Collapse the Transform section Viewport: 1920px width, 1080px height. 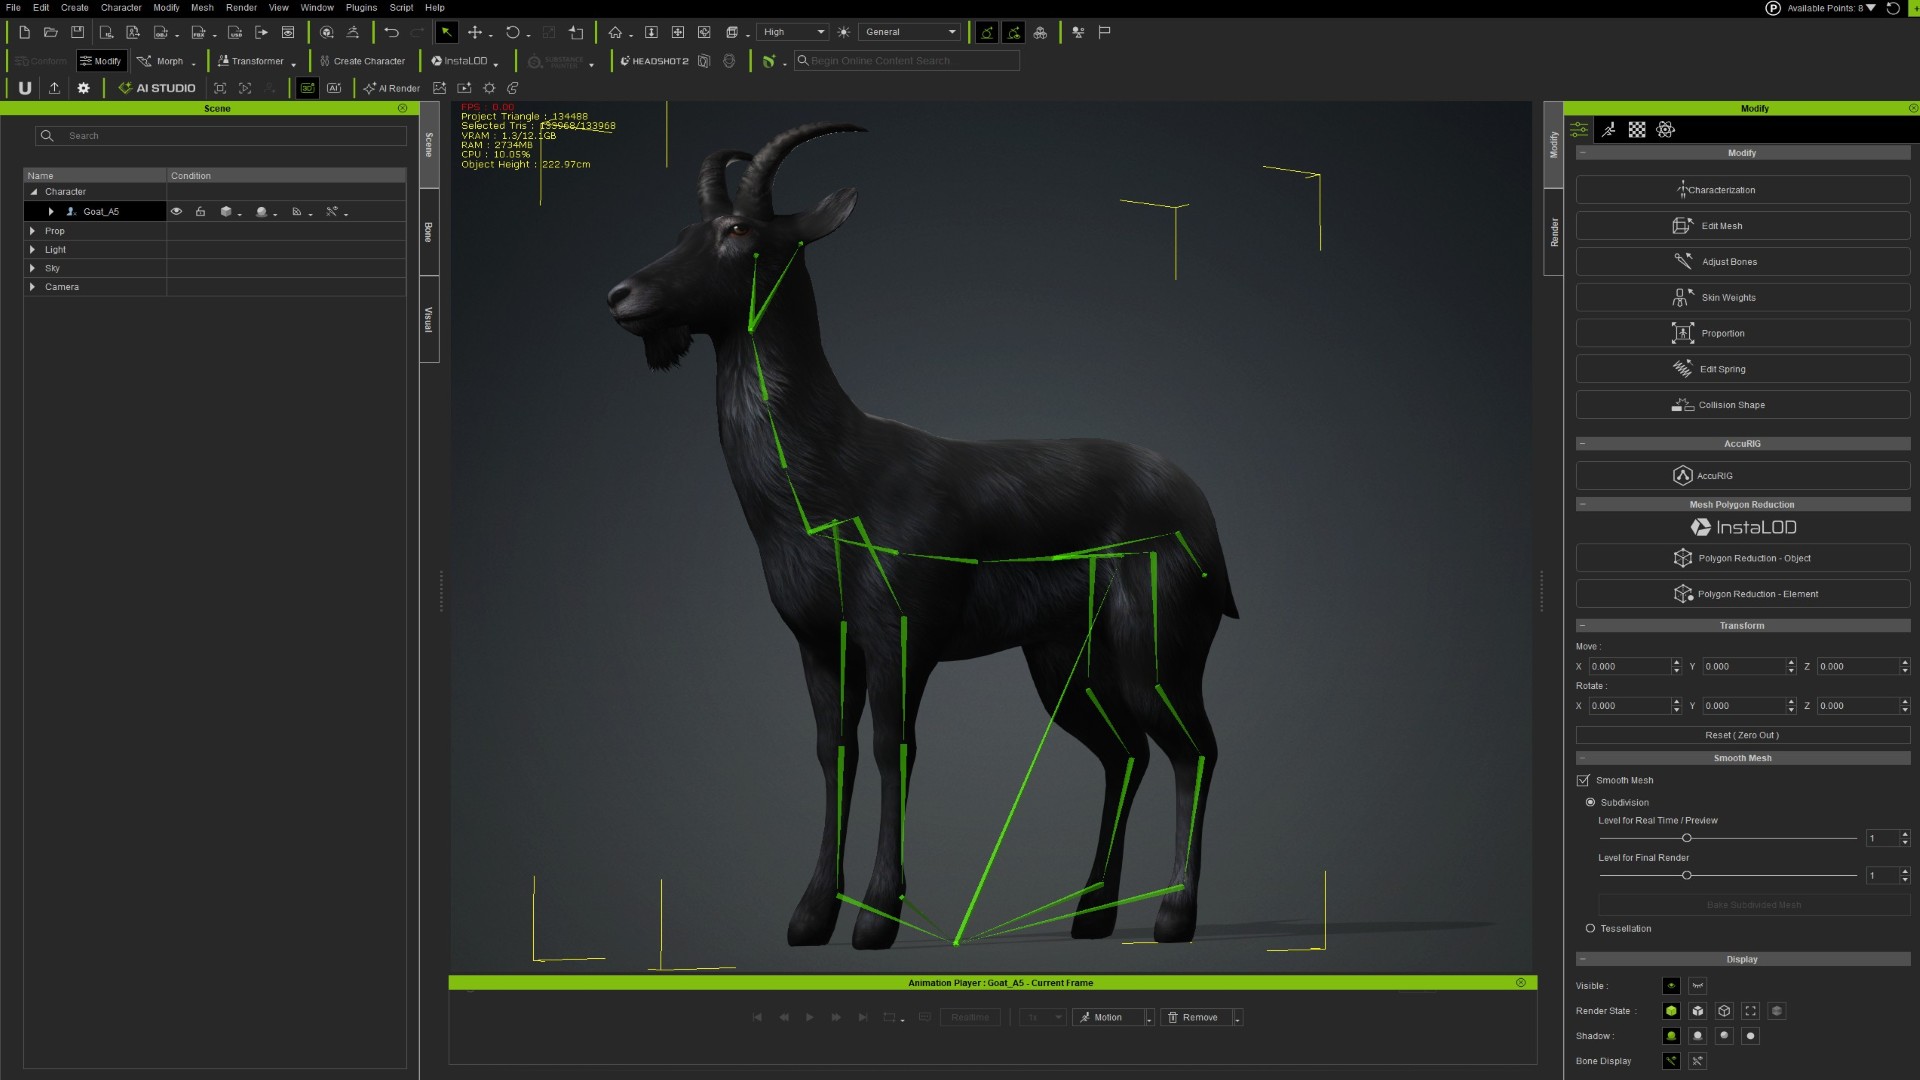(x=1582, y=626)
